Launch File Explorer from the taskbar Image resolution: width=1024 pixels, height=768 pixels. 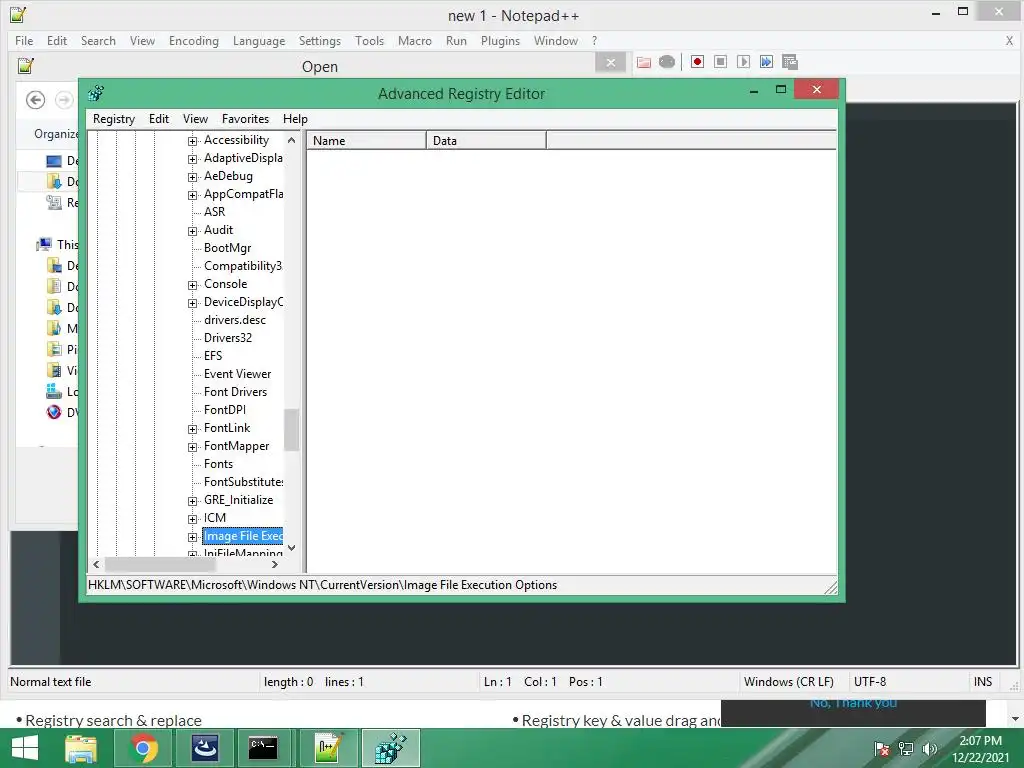click(x=81, y=748)
